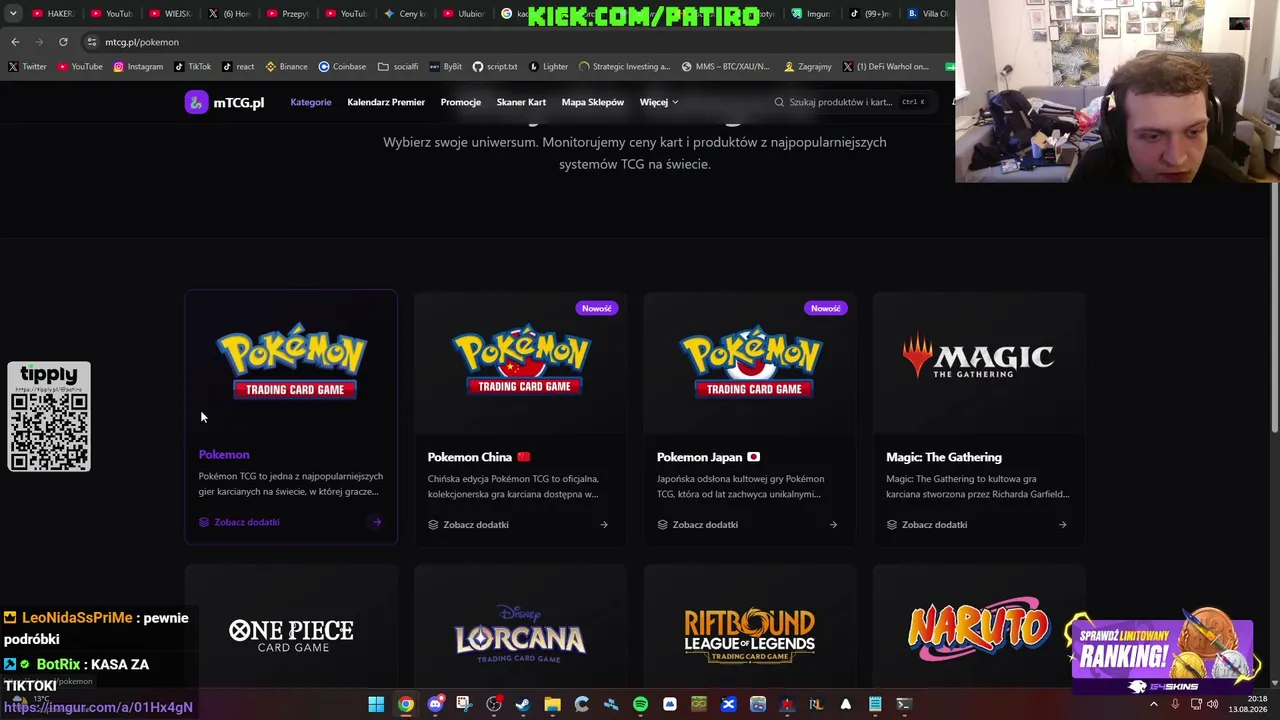The height and width of the screenshot is (720, 1280).
Task: Select the One Piece Card Game logo
Action: click(x=291, y=635)
